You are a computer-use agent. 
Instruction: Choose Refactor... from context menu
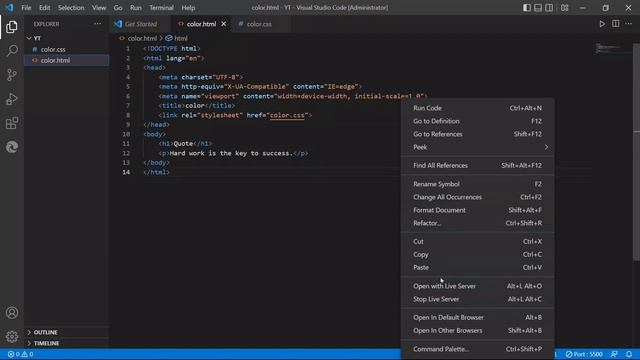click(477, 223)
